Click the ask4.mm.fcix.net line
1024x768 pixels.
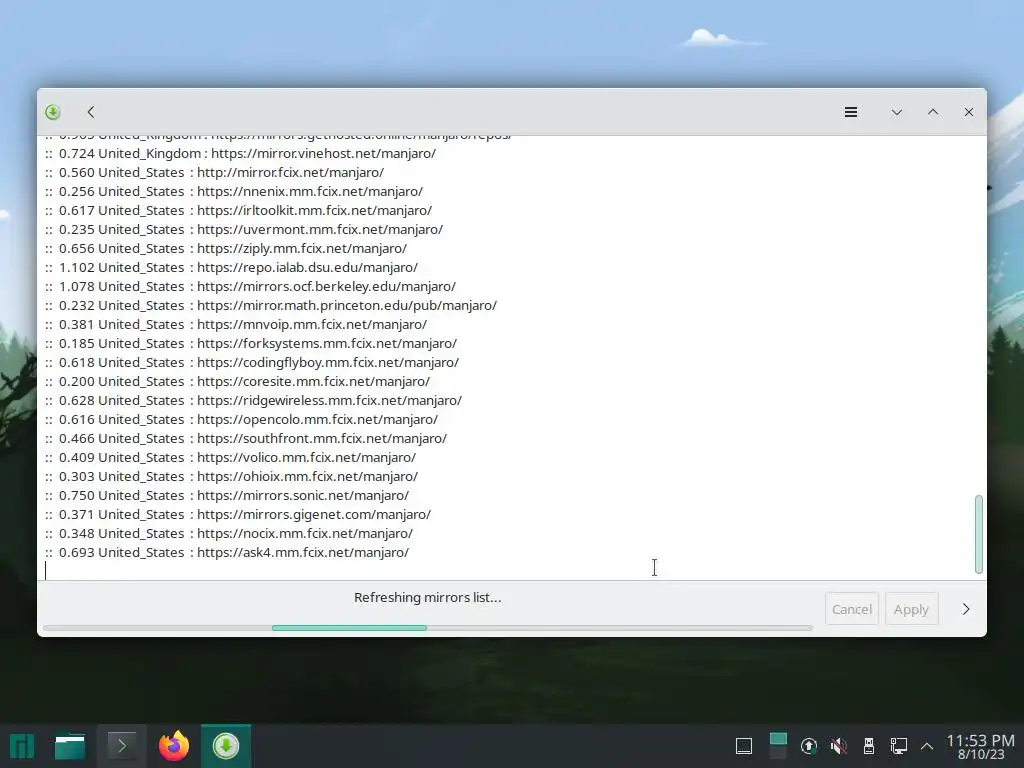coord(227,551)
